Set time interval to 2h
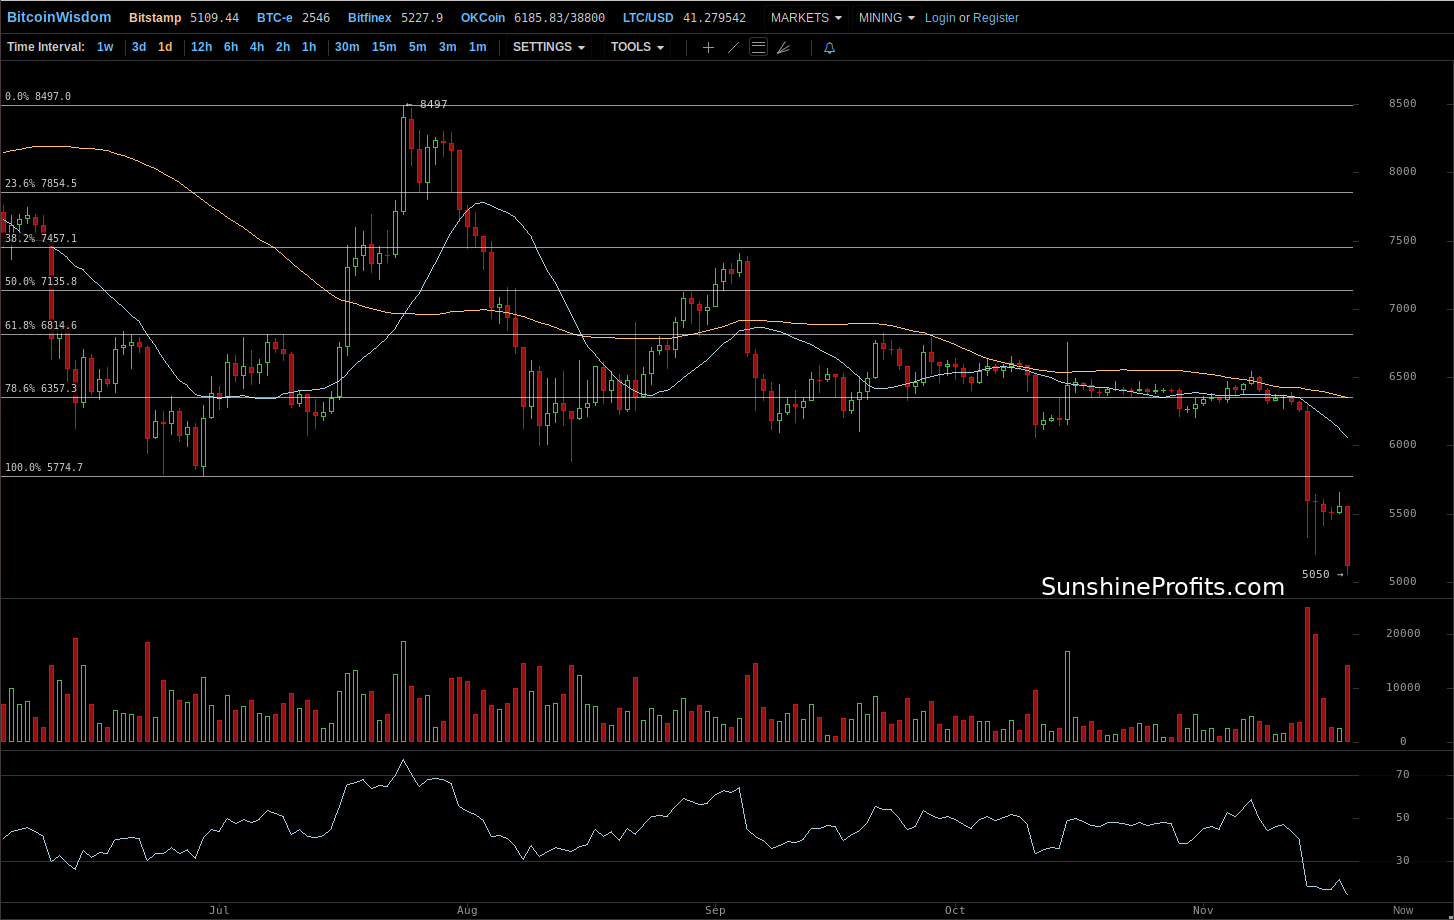 pos(283,47)
